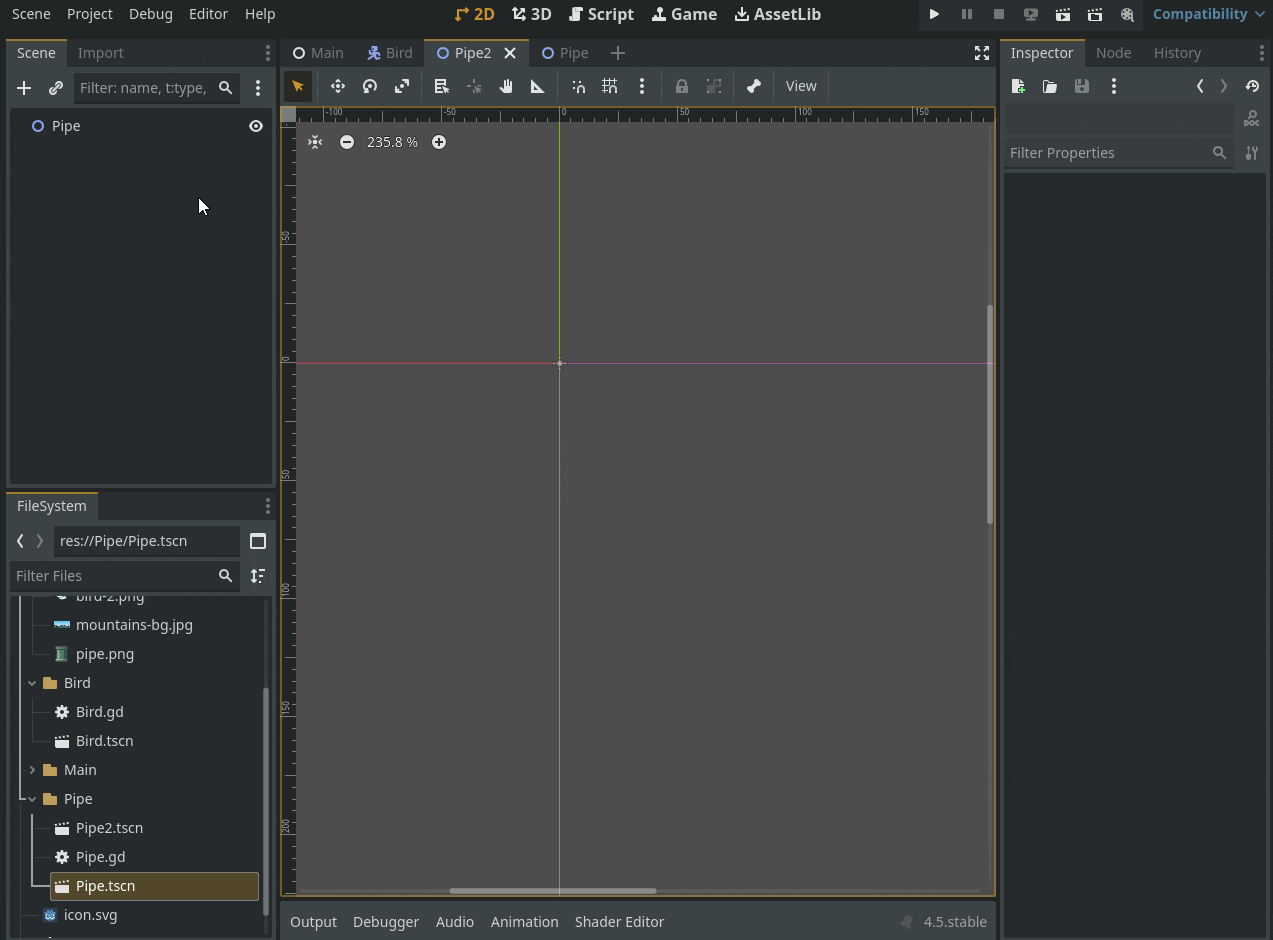Click the Filter Properties search field
Screen dimensions: 1273x940
(x=1105, y=153)
